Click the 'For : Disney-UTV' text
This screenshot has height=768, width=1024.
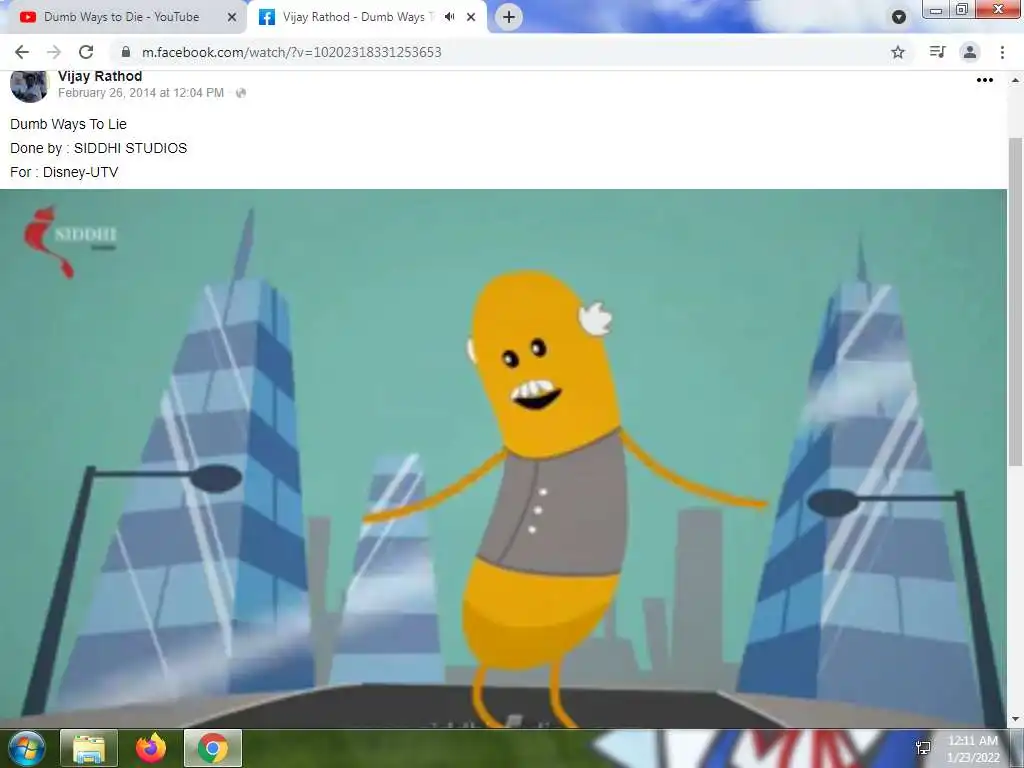(64, 172)
